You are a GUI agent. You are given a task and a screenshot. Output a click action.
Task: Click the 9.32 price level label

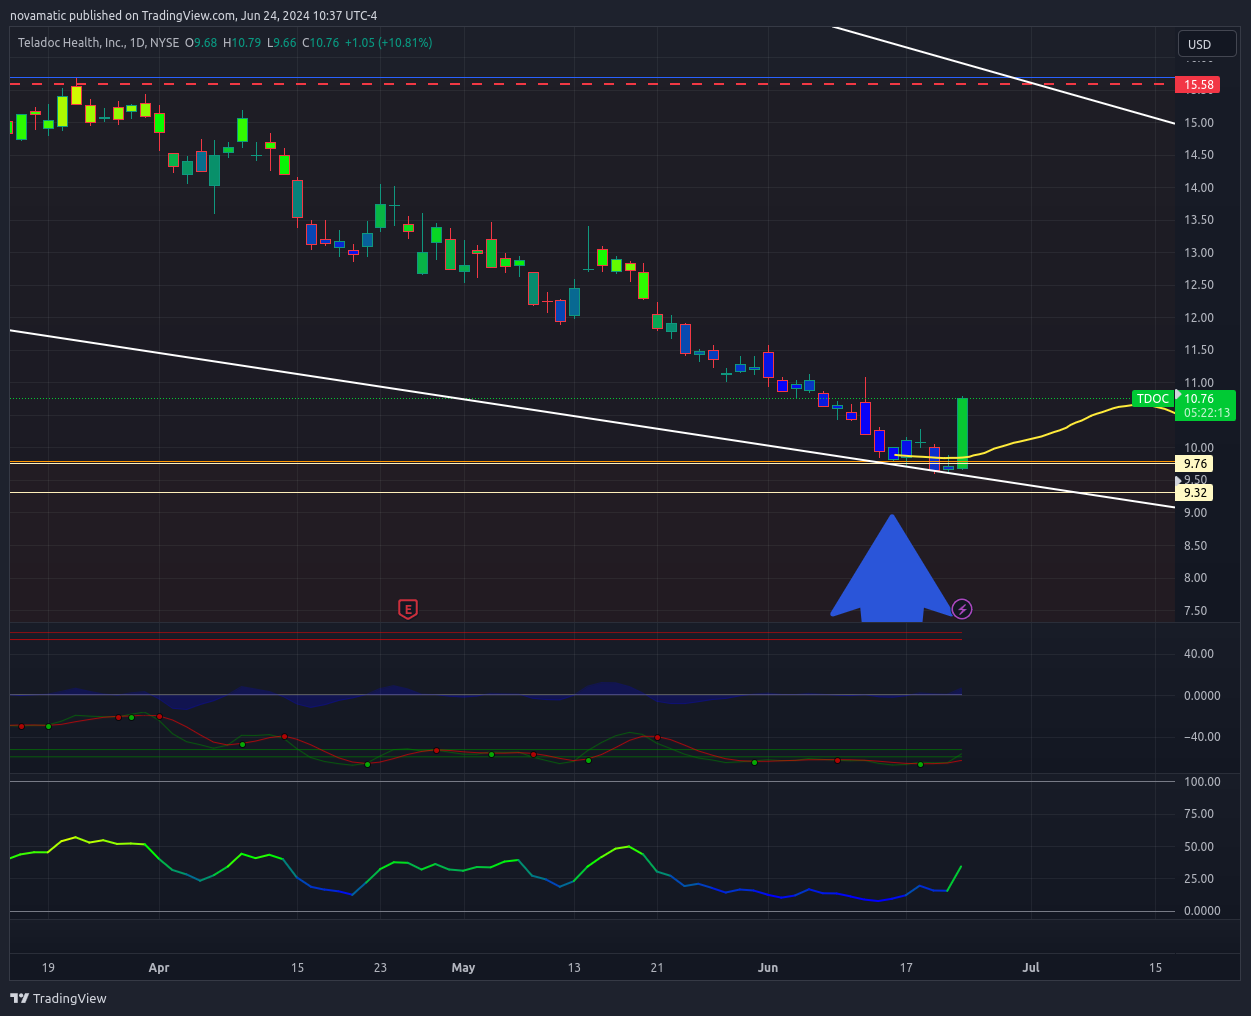click(1195, 493)
